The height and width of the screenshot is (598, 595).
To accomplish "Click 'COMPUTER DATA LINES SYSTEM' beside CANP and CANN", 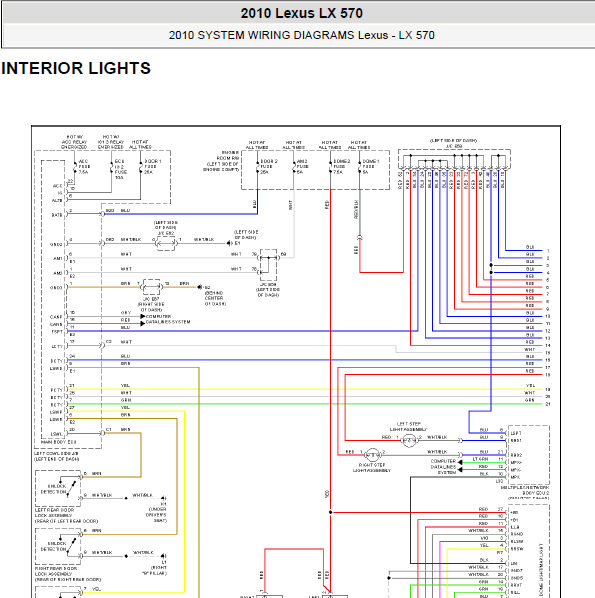I will coord(168,319).
